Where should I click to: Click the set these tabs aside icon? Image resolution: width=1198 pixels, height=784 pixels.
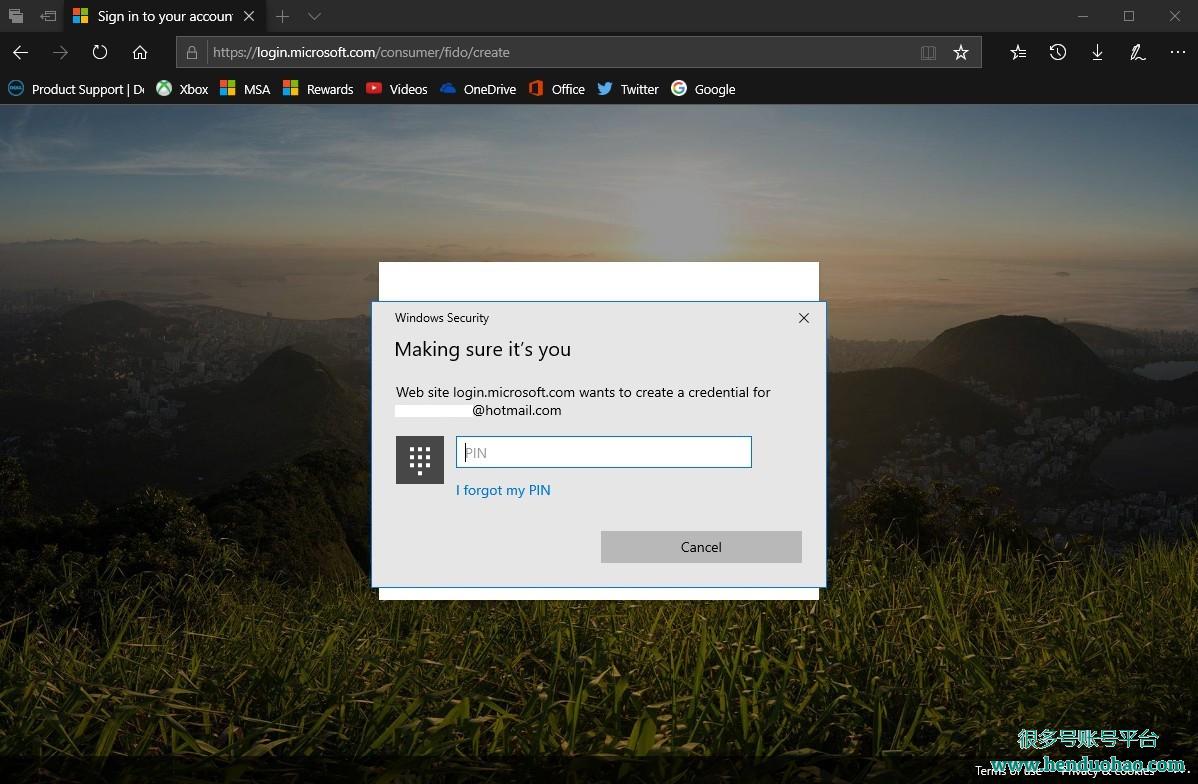[48, 16]
